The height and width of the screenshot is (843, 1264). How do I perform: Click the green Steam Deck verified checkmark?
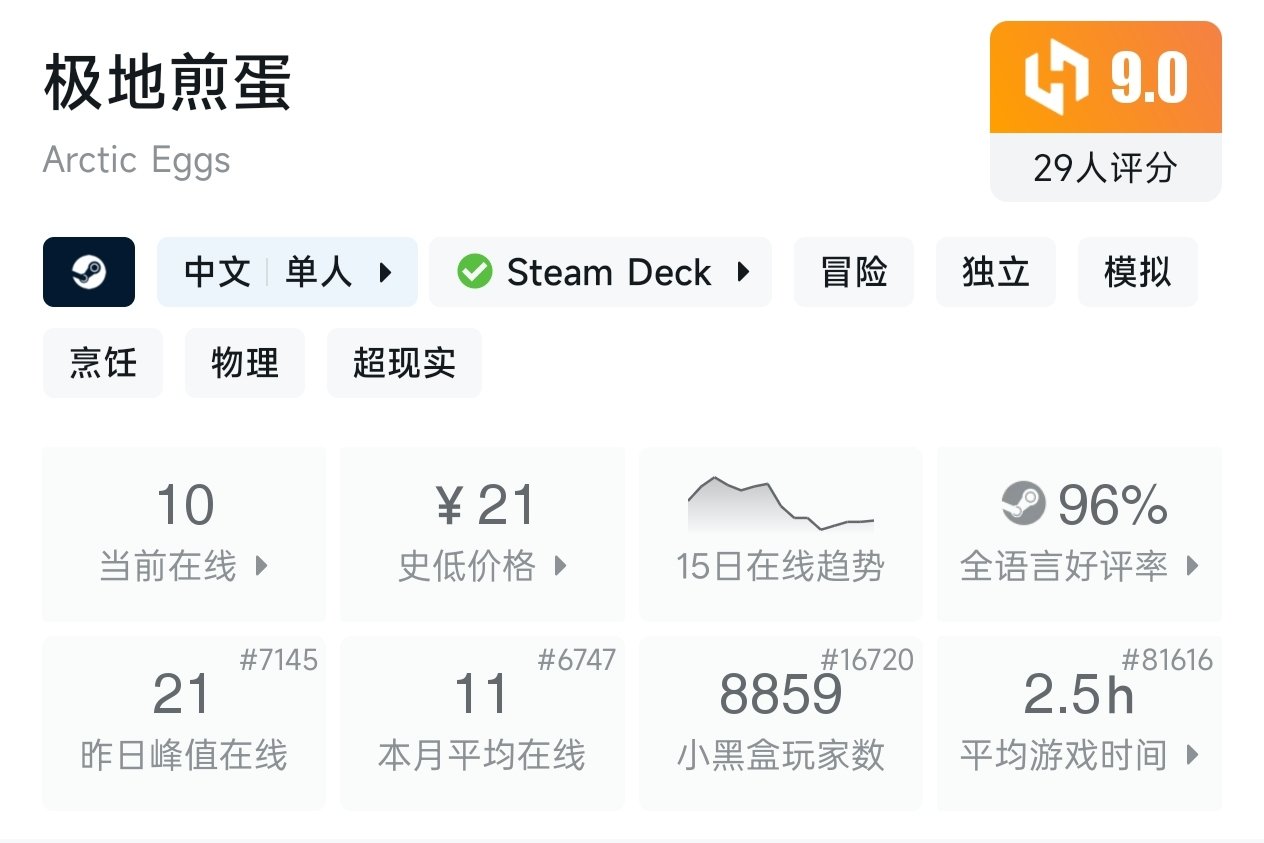pos(474,272)
